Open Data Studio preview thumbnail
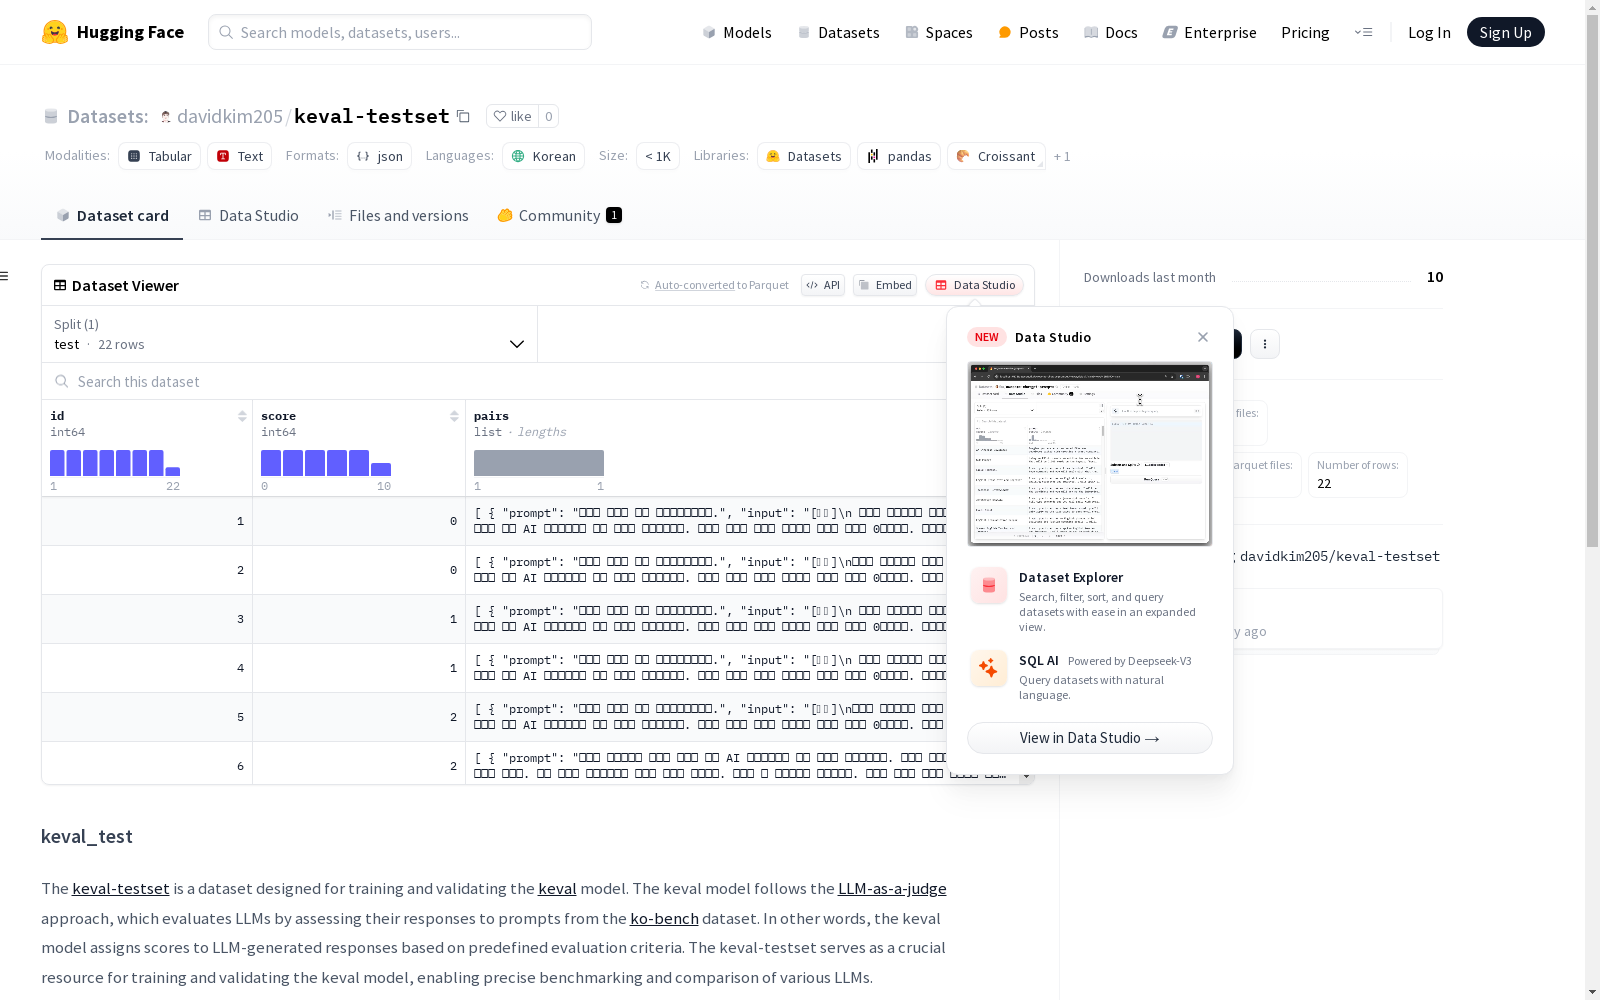1600x1000 pixels. click(1090, 454)
